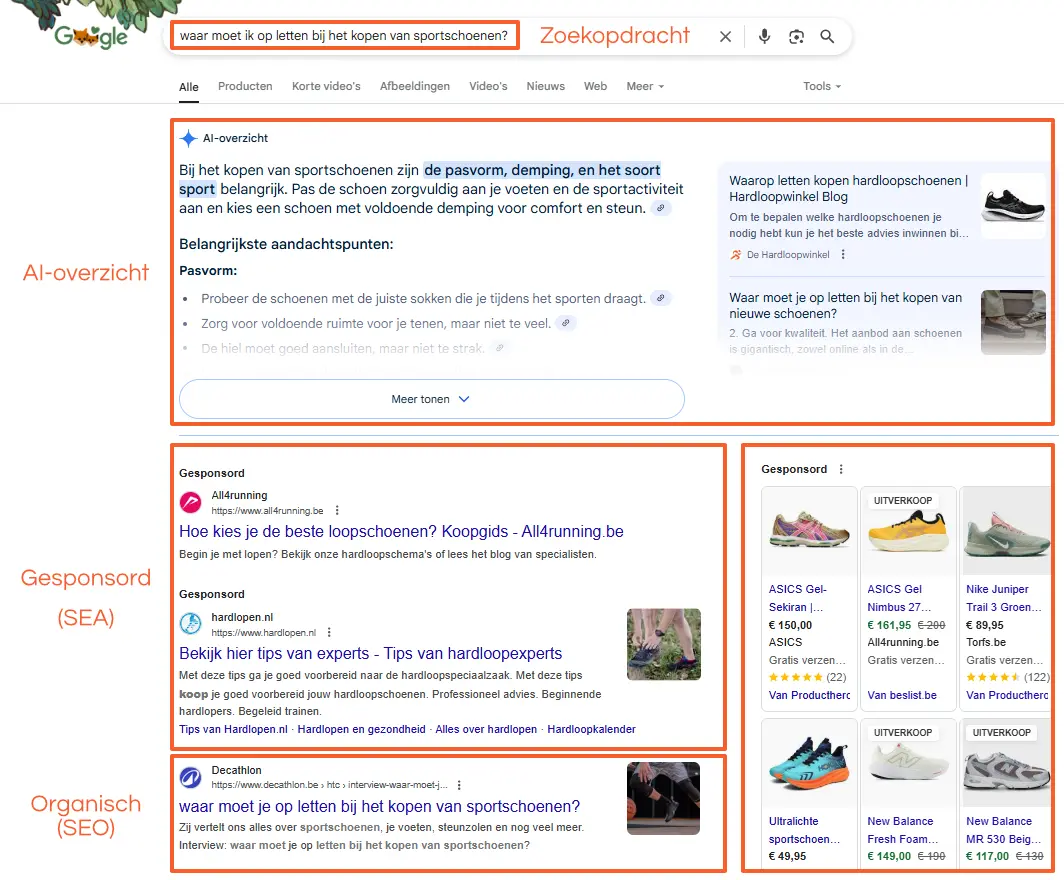Open 'Bekijk hier tips van experts' ad

(x=370, y=653)
